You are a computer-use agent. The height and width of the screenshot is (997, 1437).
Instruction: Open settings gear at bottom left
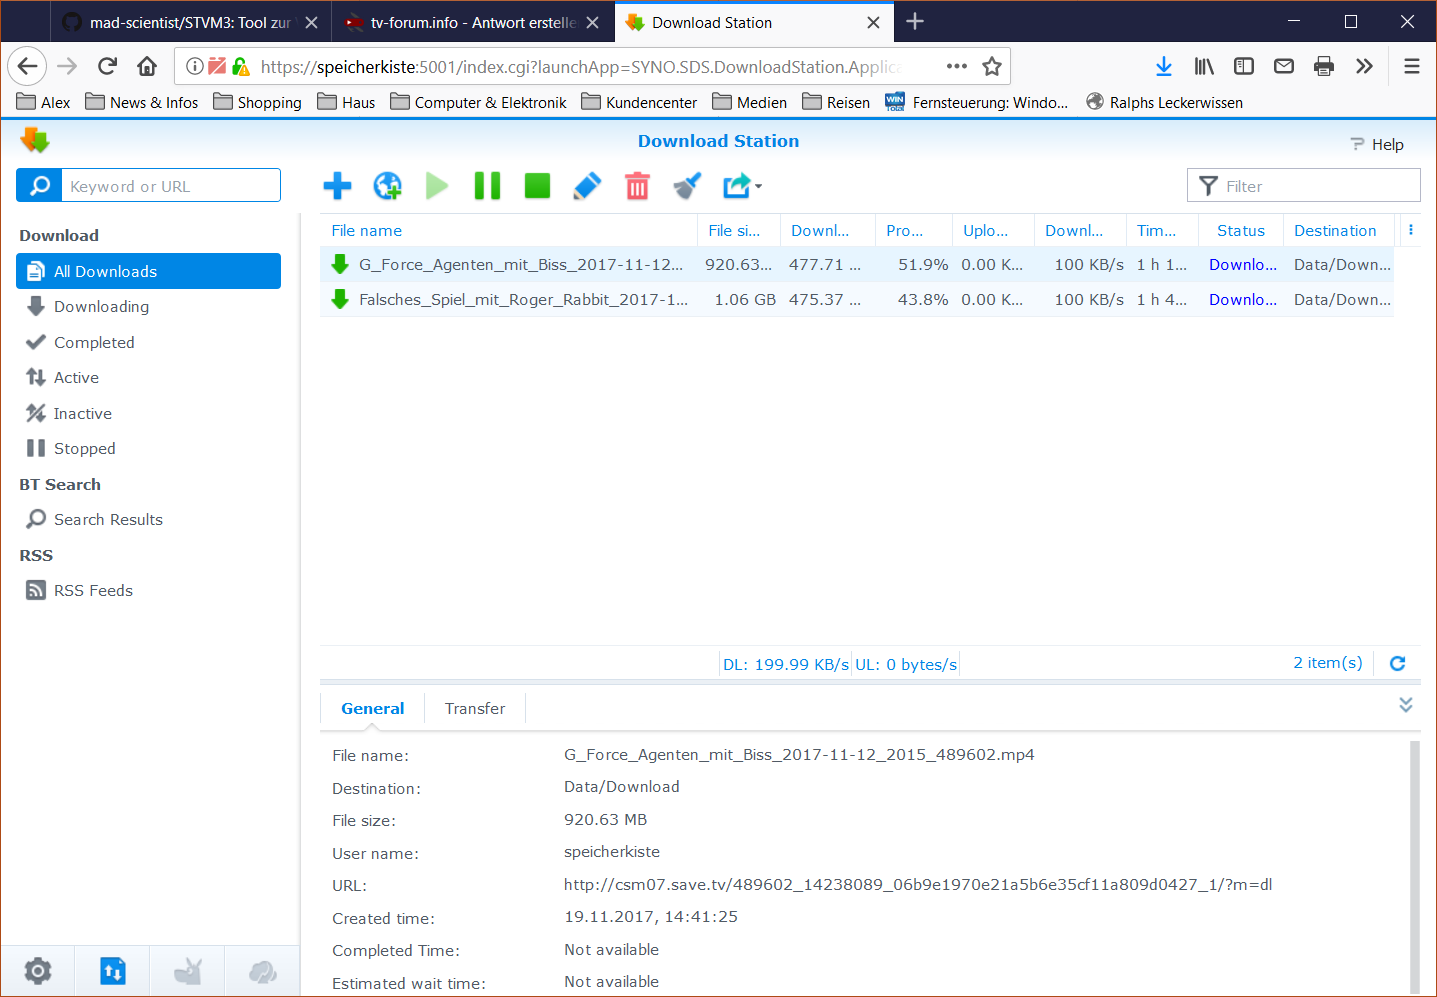(x=38, y=971)
